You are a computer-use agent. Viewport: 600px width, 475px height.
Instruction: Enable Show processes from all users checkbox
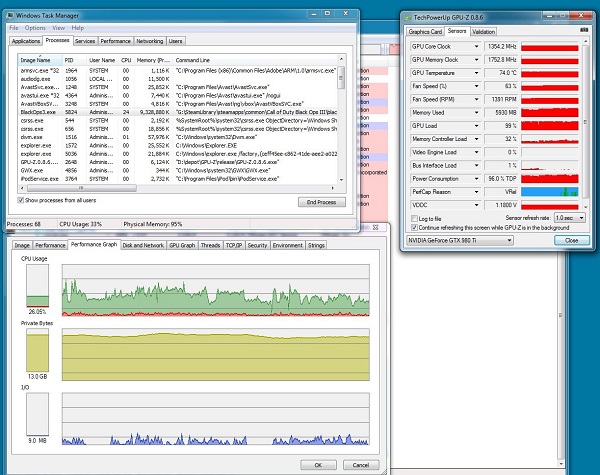point(21,201)
